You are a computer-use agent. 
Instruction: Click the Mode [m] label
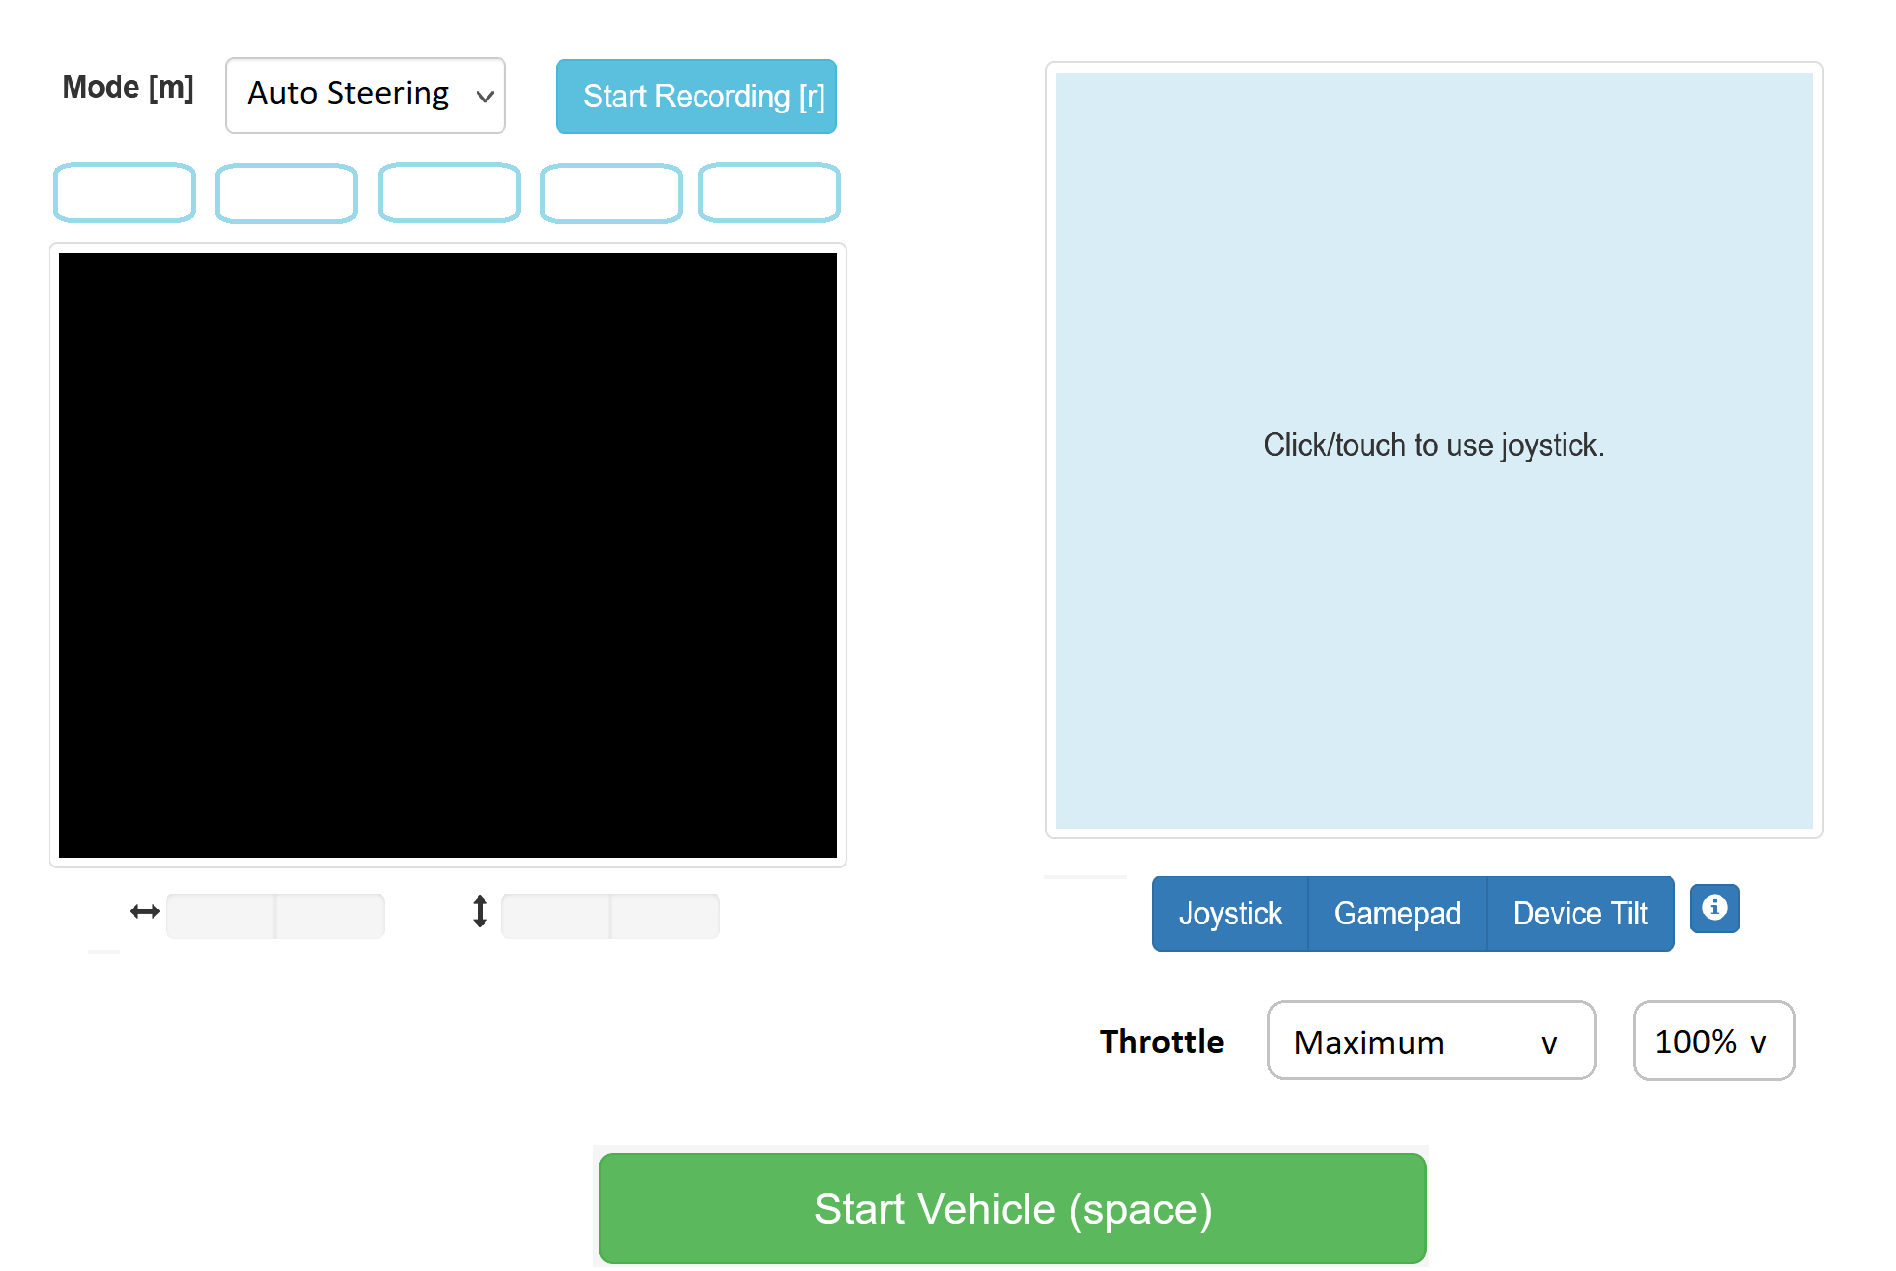click(127, 88)
